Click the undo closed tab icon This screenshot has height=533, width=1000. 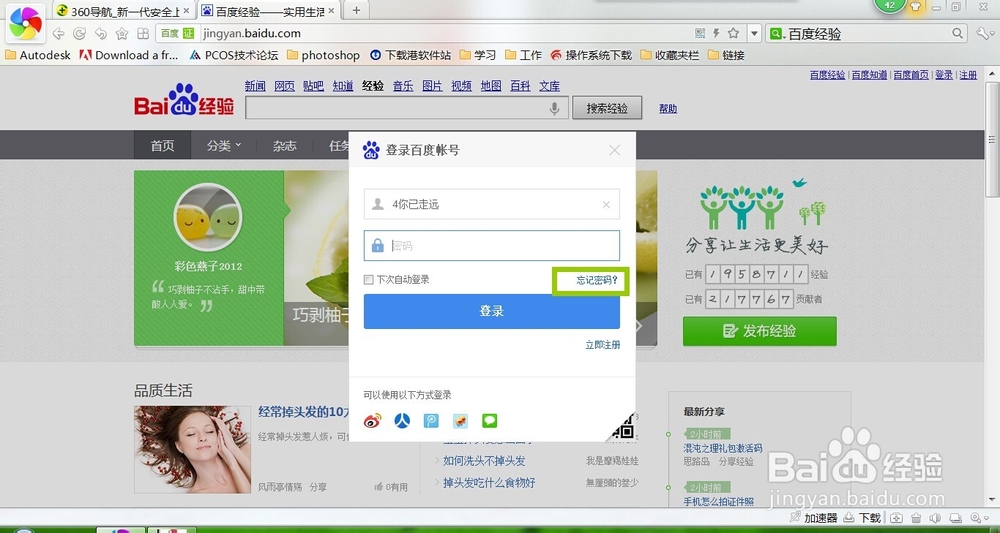[x=101, y=34]
